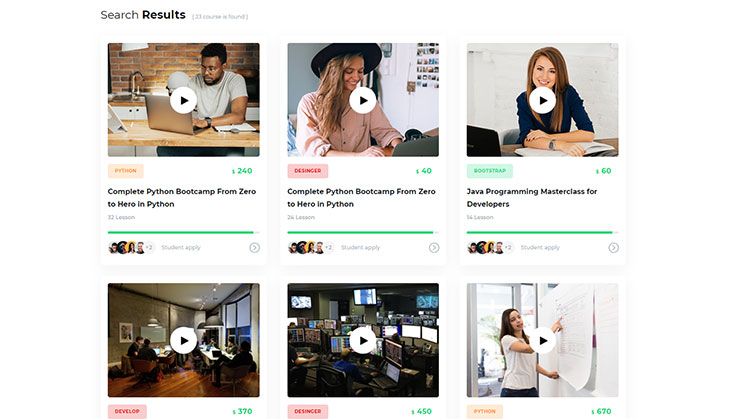Play the multi-monitor control room course video
Screen dimensions: 737x419
(x=363, y=340)
